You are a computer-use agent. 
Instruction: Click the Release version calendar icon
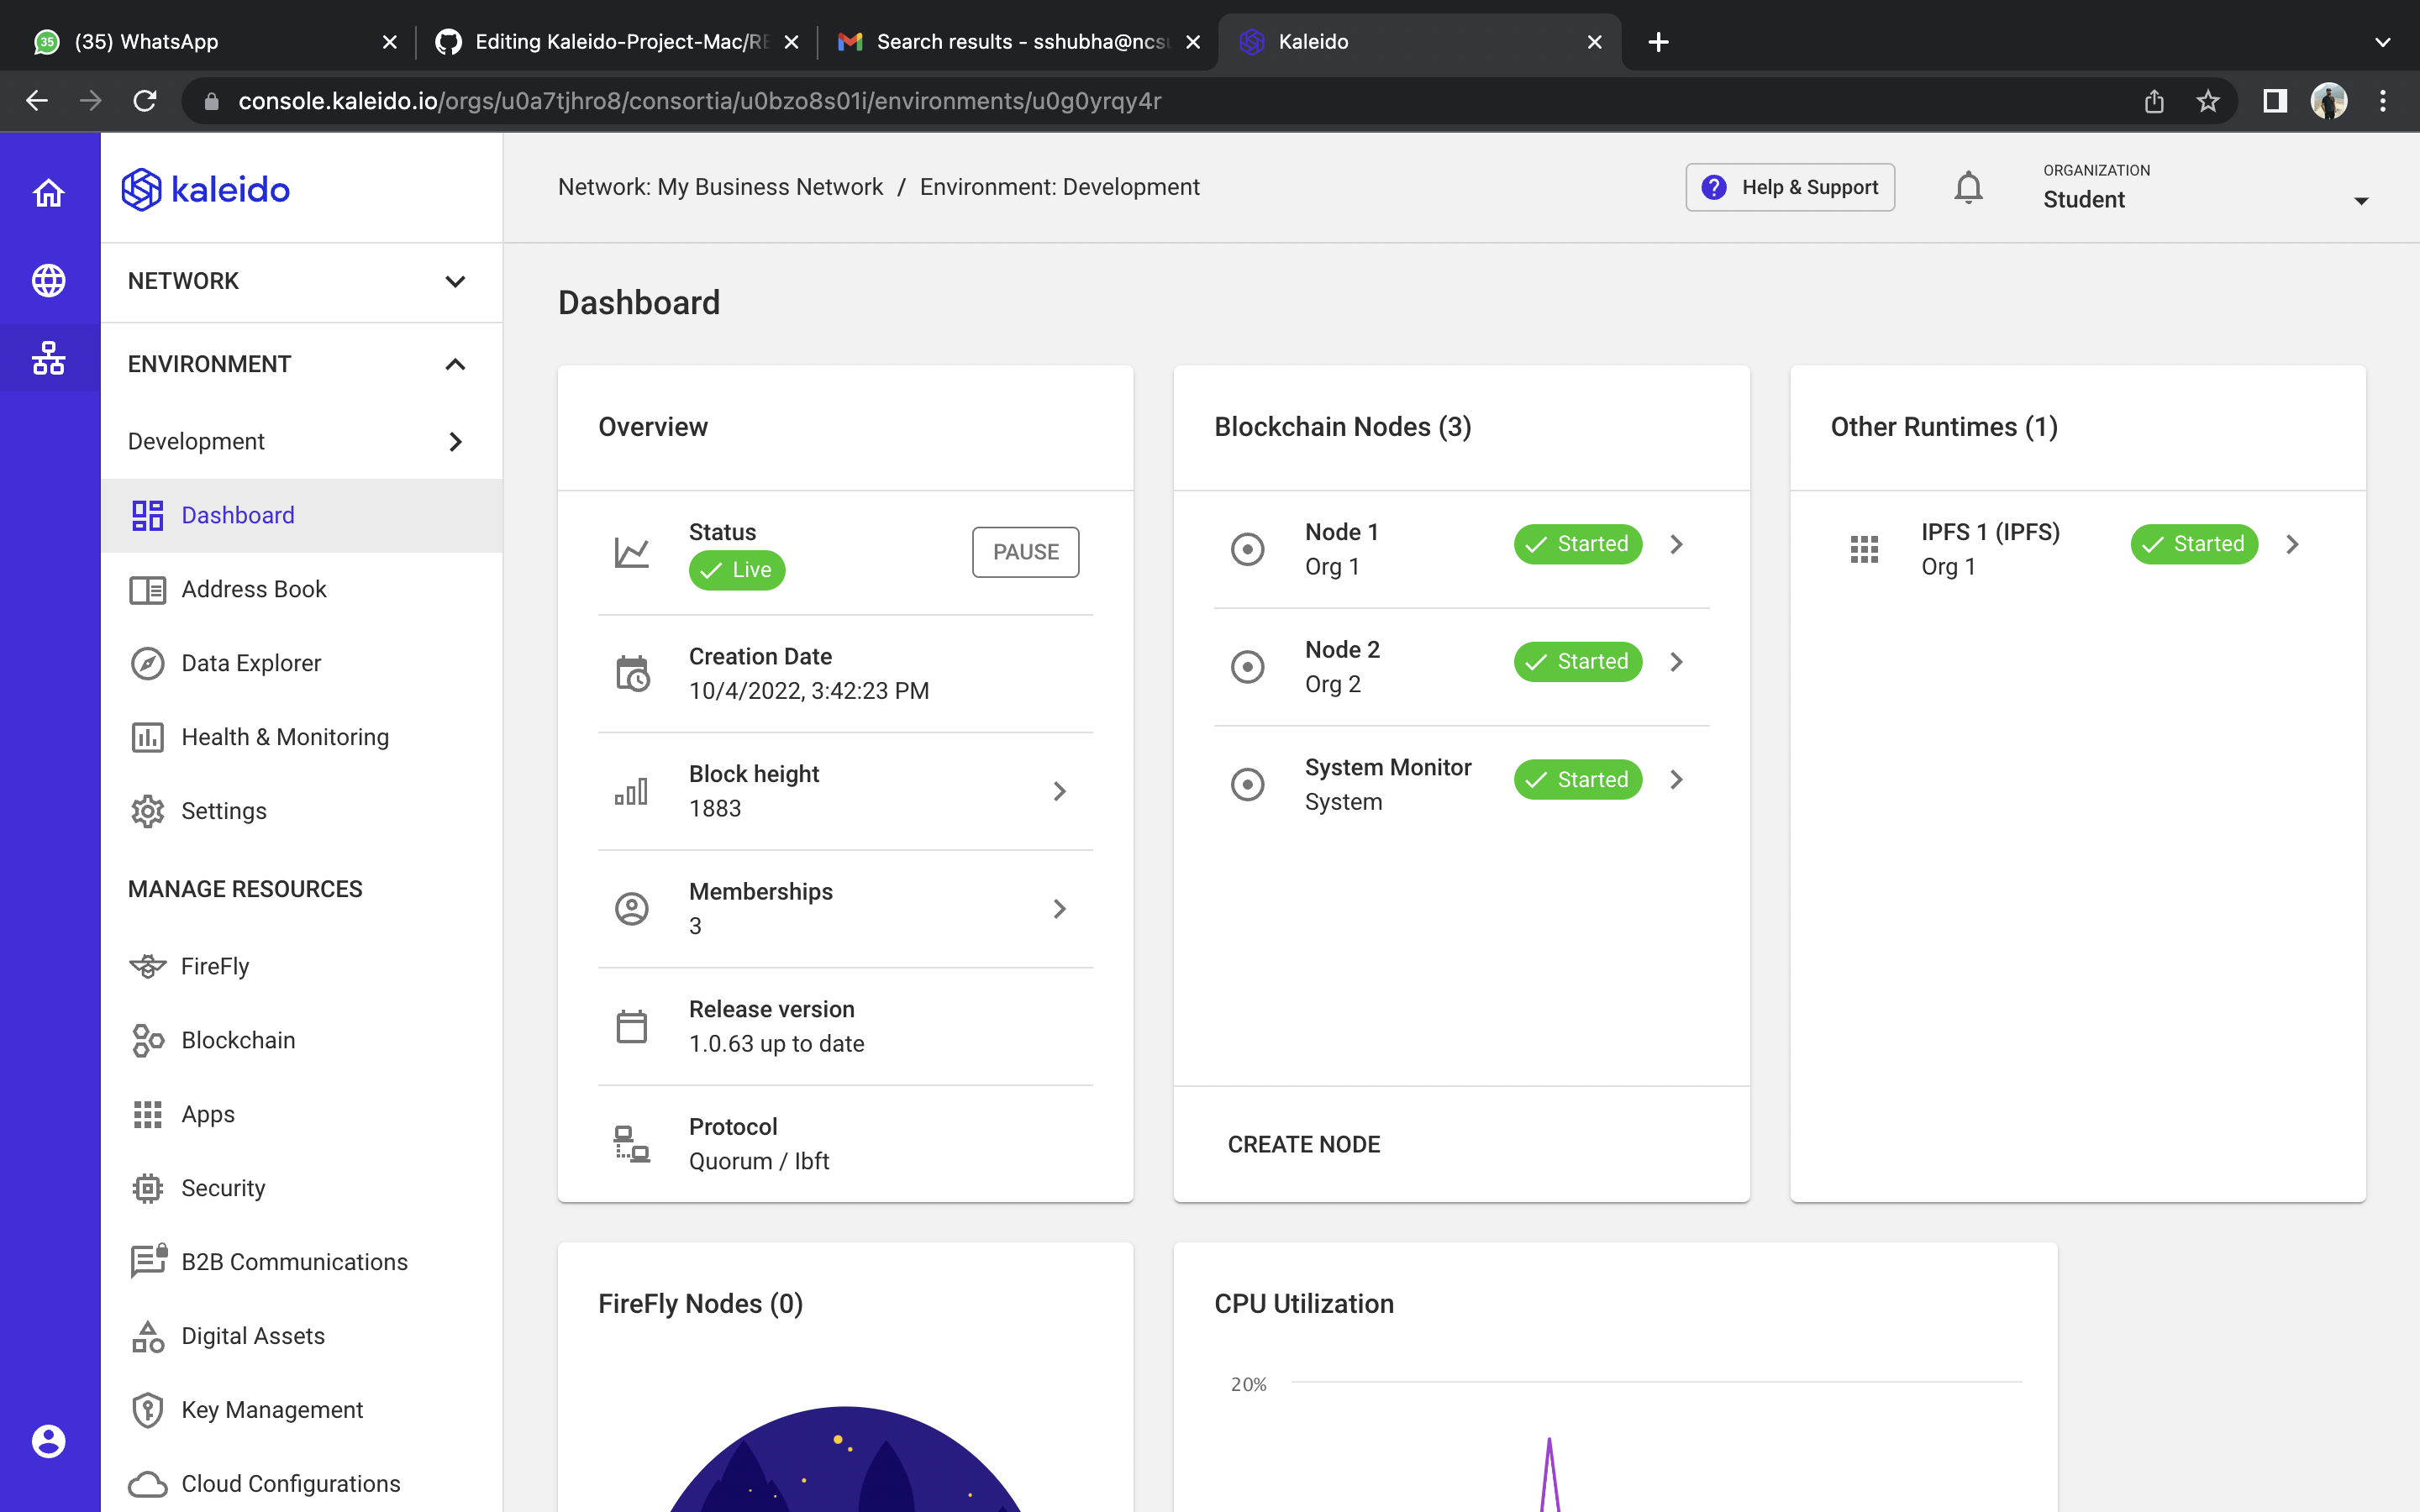click(x=631, y=1027)
